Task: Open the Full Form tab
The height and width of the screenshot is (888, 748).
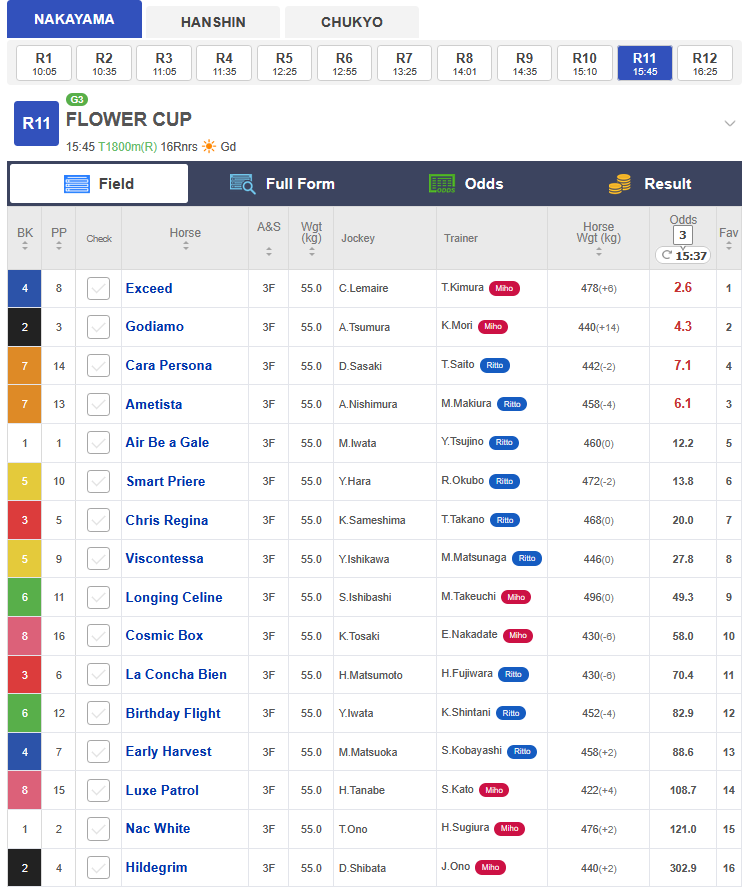Action: (x=282, y=184)
